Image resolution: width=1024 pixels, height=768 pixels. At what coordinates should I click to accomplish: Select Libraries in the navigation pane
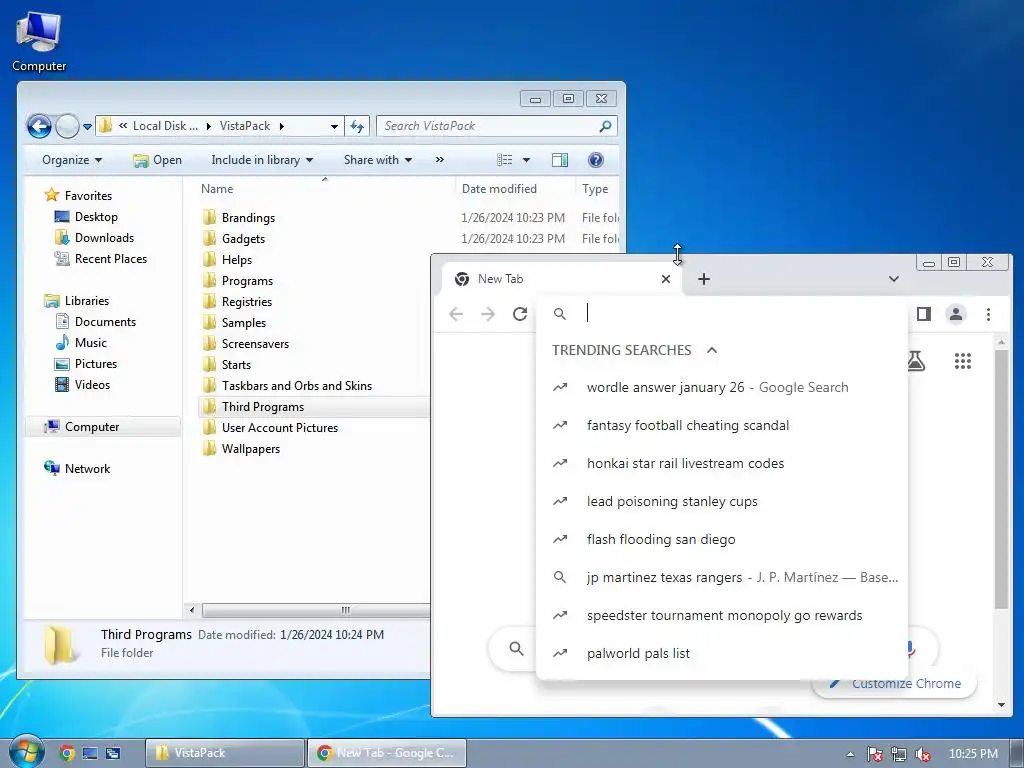tap(76, 300)
